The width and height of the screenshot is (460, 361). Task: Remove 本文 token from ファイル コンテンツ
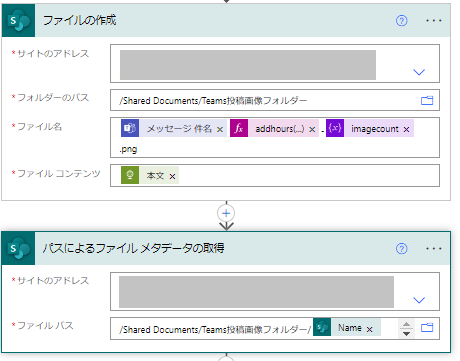pos(172,176)
